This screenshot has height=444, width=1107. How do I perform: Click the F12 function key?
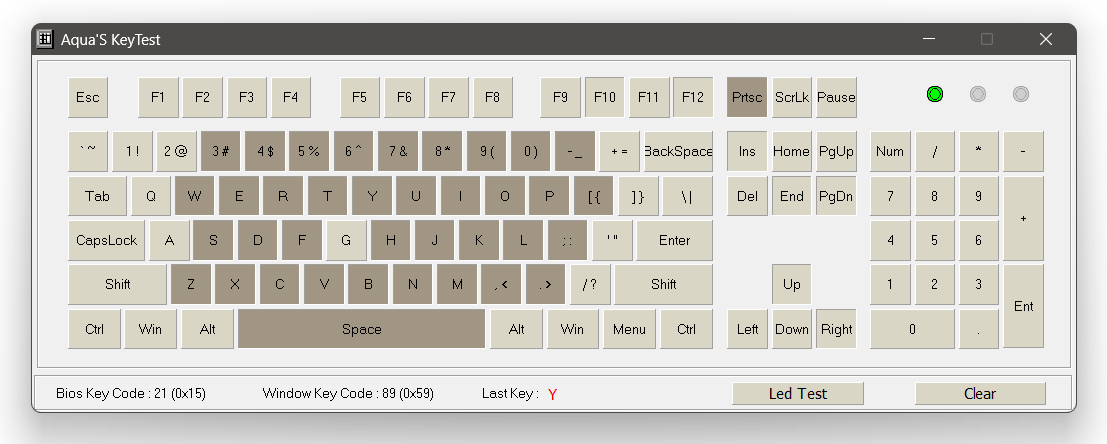click(x=693, y=97)
